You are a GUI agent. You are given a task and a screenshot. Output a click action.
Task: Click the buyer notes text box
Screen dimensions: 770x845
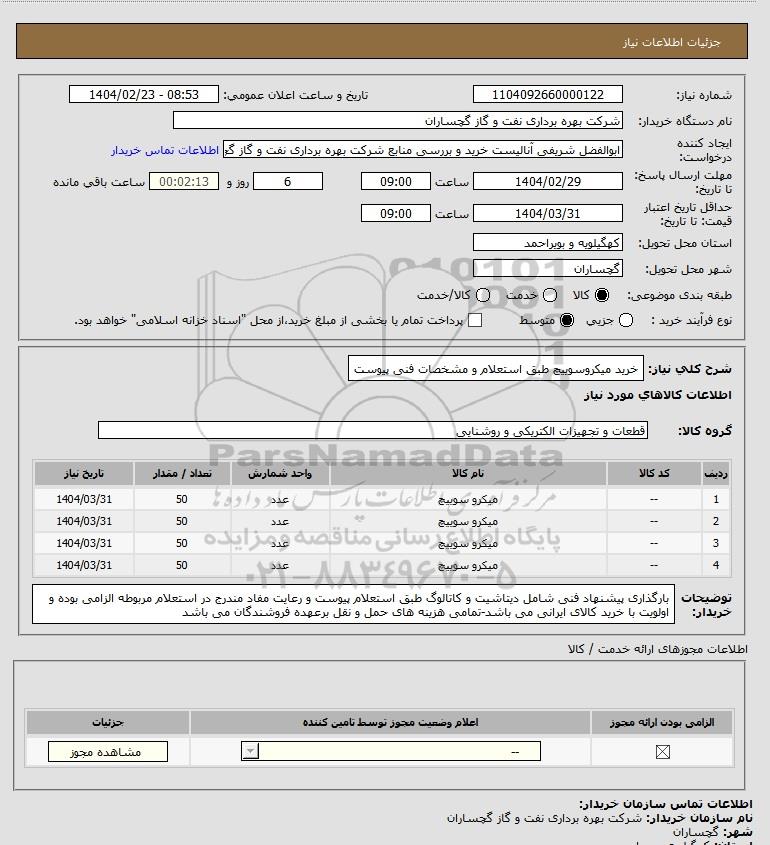[x=353, y=605]
